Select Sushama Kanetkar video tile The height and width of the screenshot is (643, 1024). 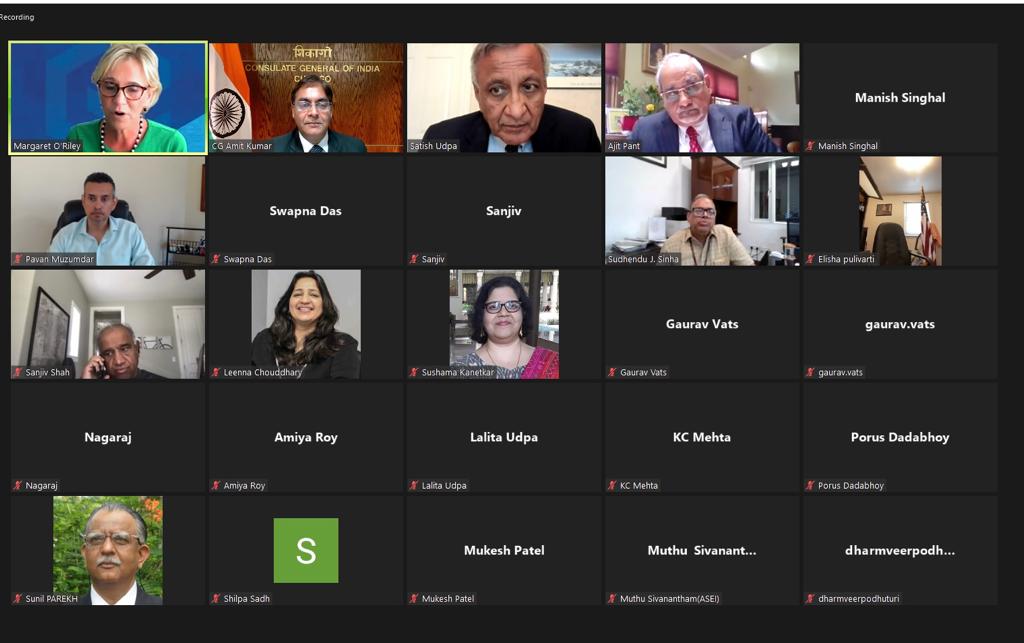point(504,324)
